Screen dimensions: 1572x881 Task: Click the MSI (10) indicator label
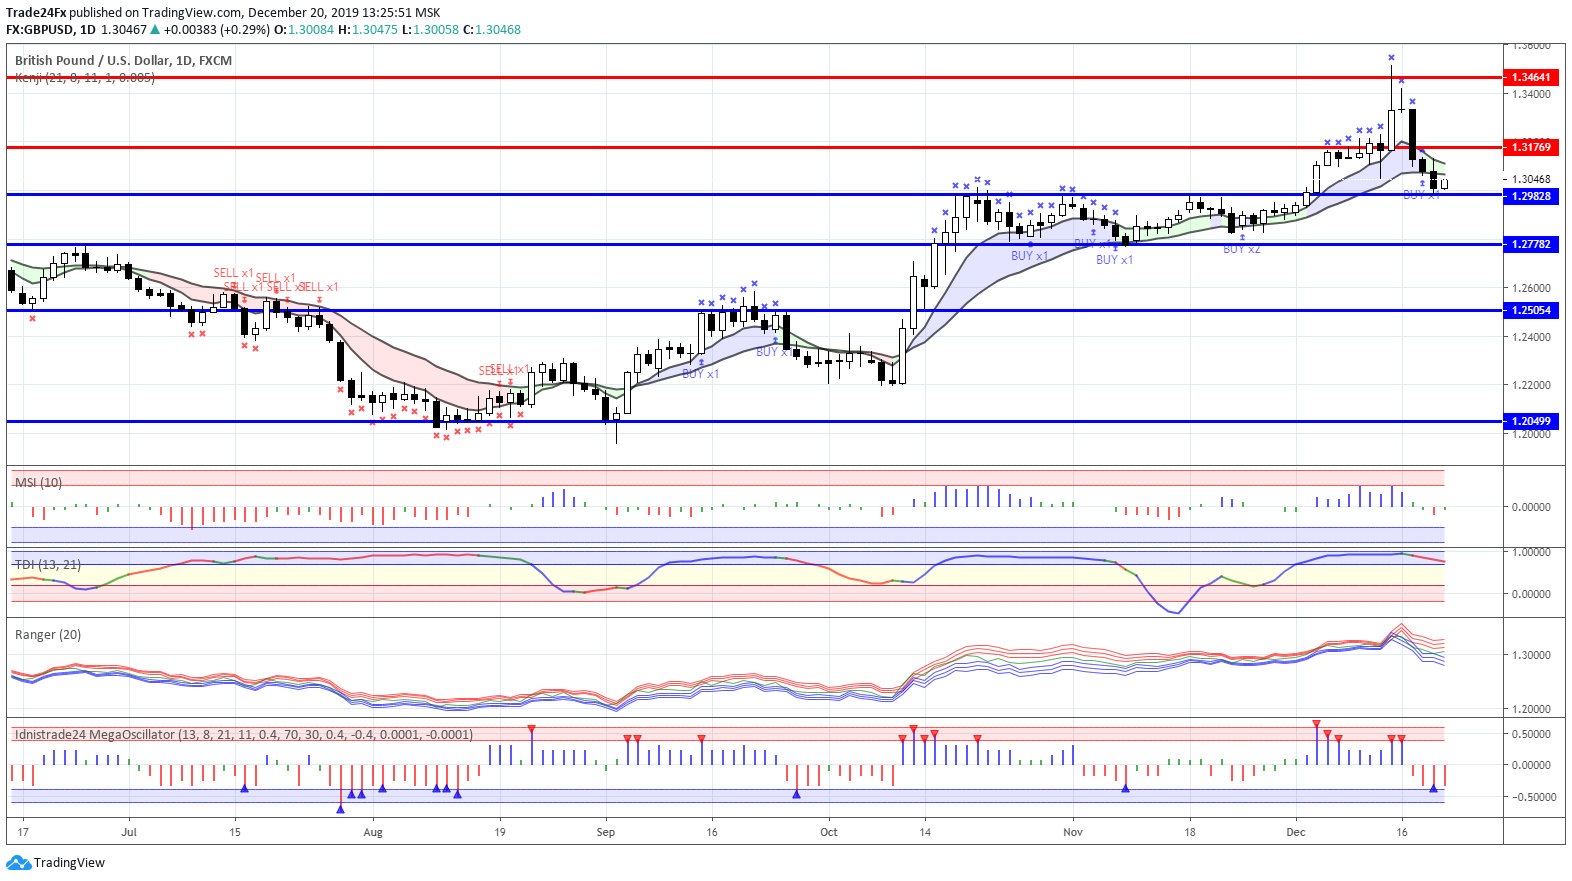(39, 482)
